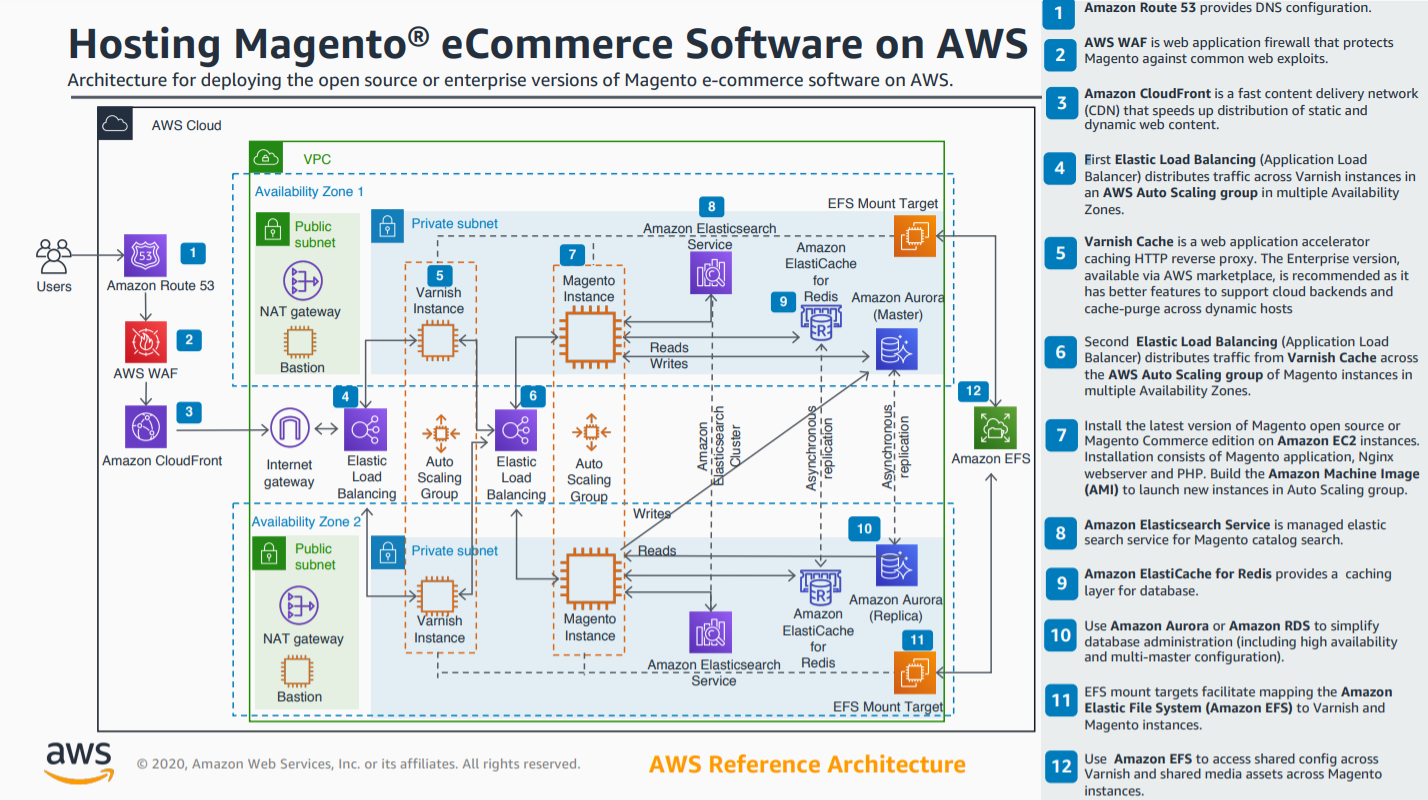Viewport: 1428px width, 800px height.
Task: Select the Amazon Route 53 icon
Action: (146, 256)
